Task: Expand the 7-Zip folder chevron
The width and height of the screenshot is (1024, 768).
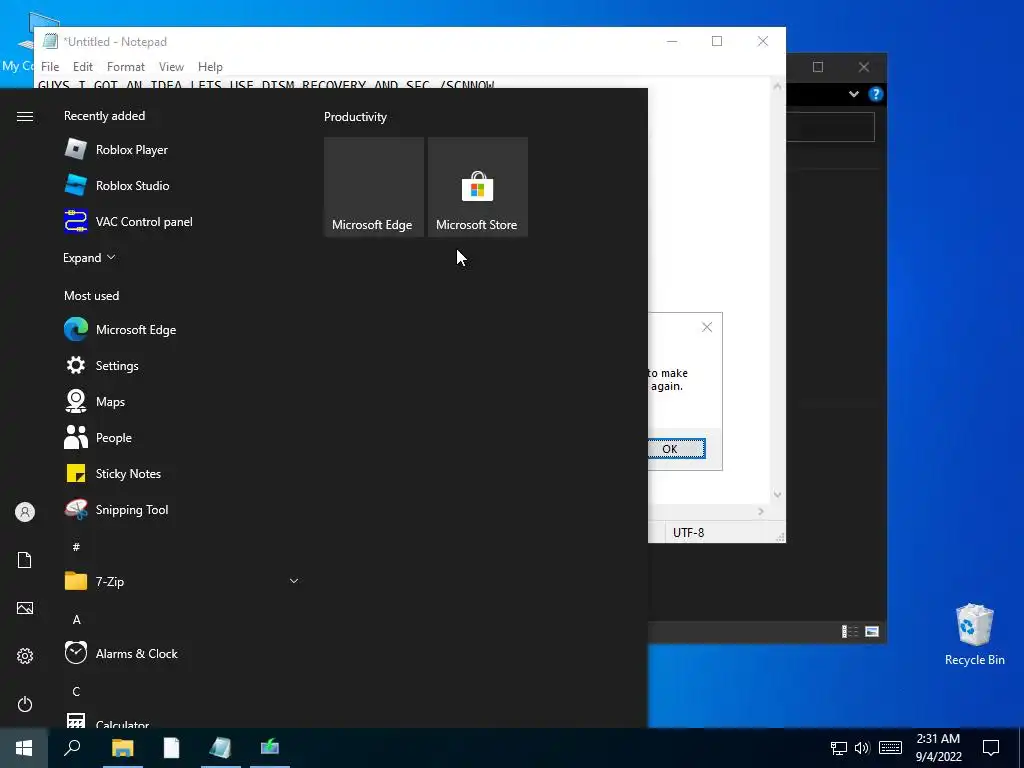Action: 294,581
